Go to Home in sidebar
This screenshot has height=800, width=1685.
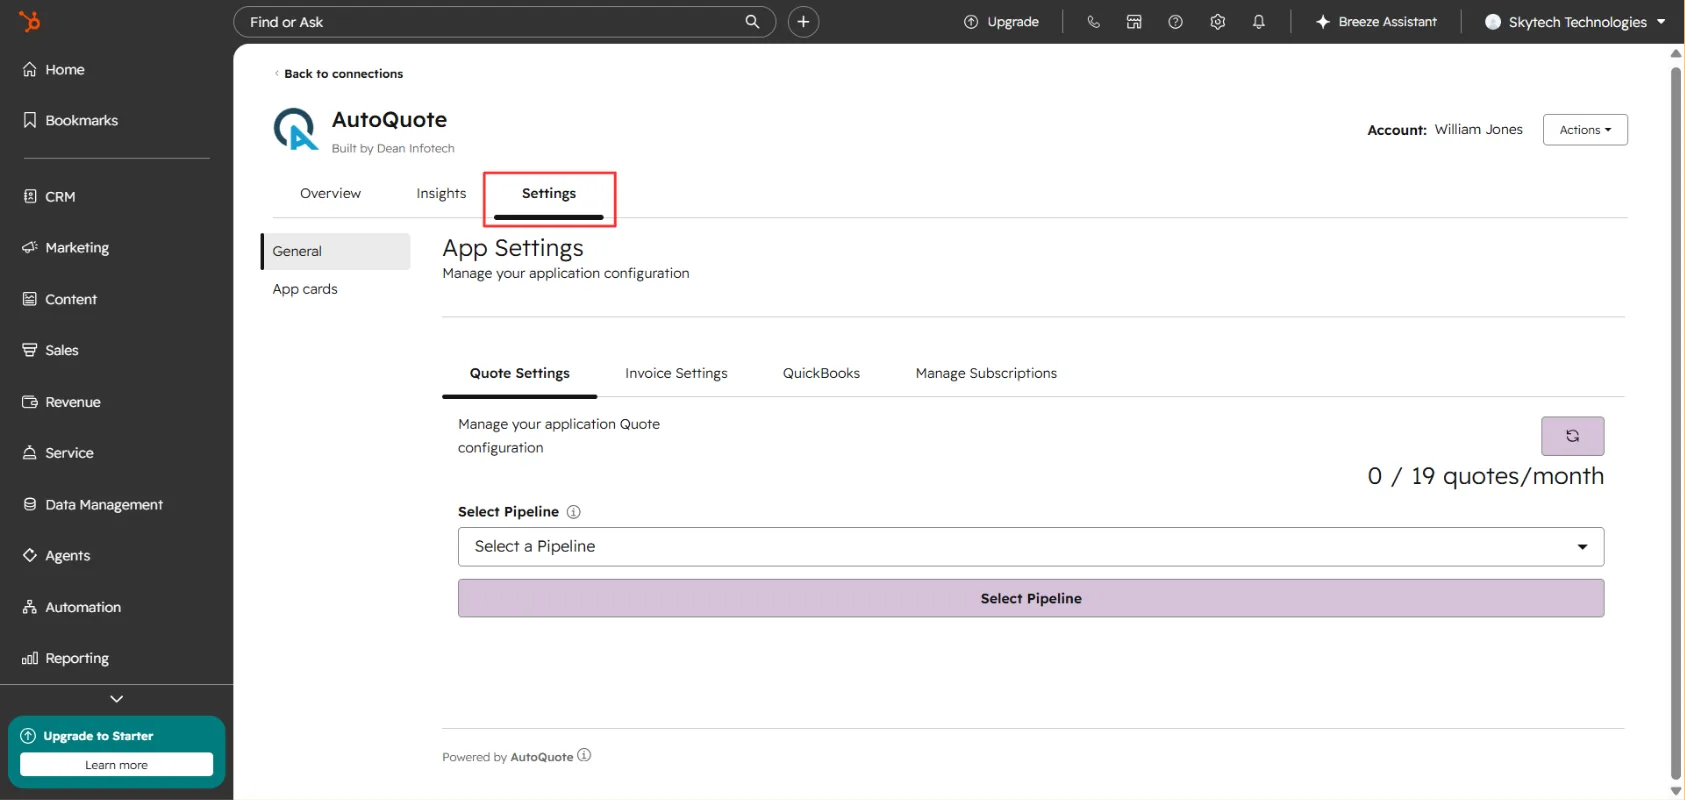coord(54,69)
